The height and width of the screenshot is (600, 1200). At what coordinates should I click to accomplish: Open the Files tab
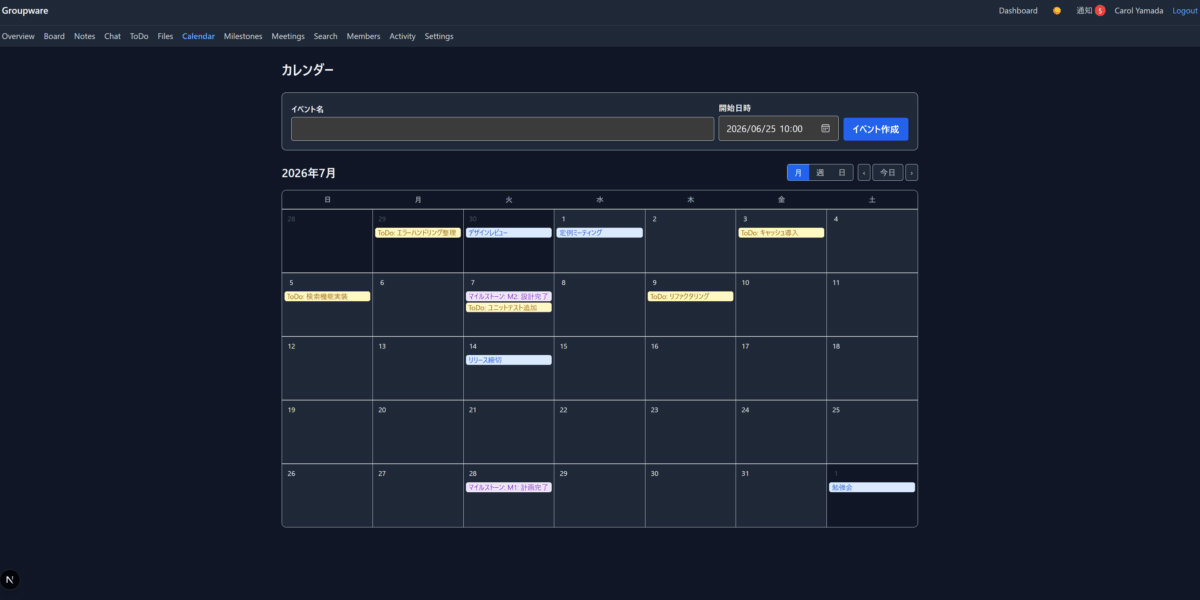(165, 36)
